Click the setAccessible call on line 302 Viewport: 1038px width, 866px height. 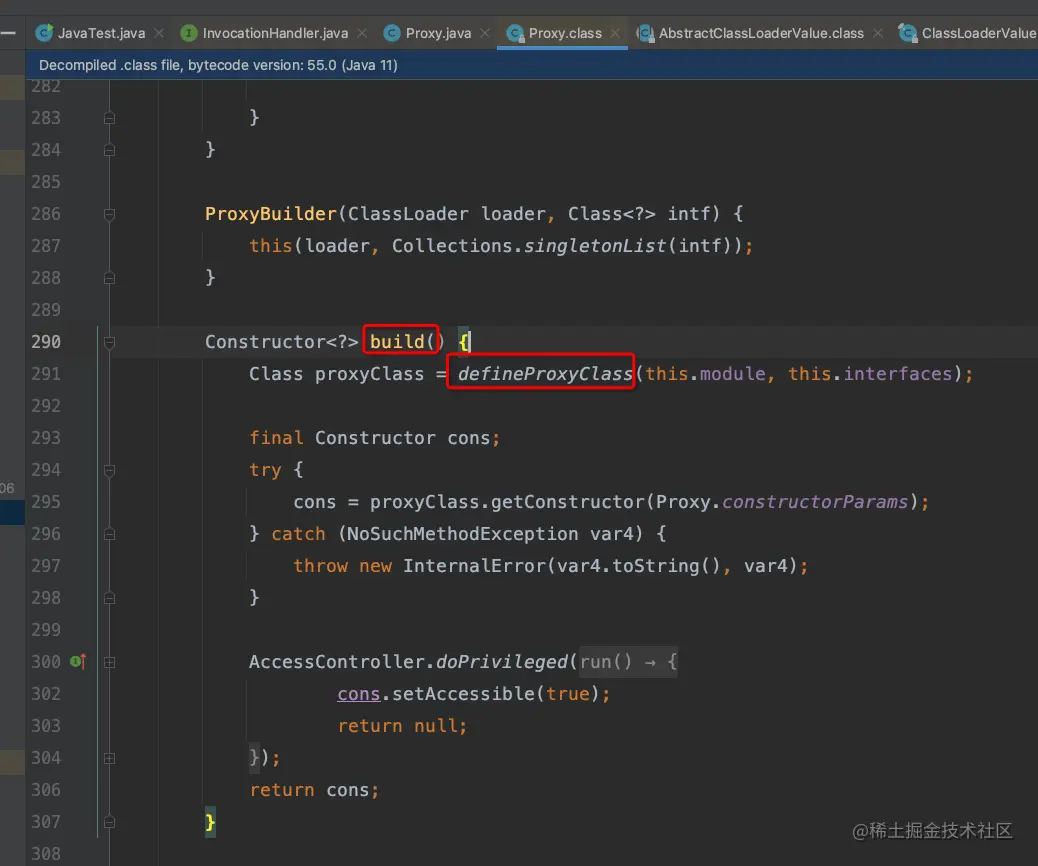(463, 693)
